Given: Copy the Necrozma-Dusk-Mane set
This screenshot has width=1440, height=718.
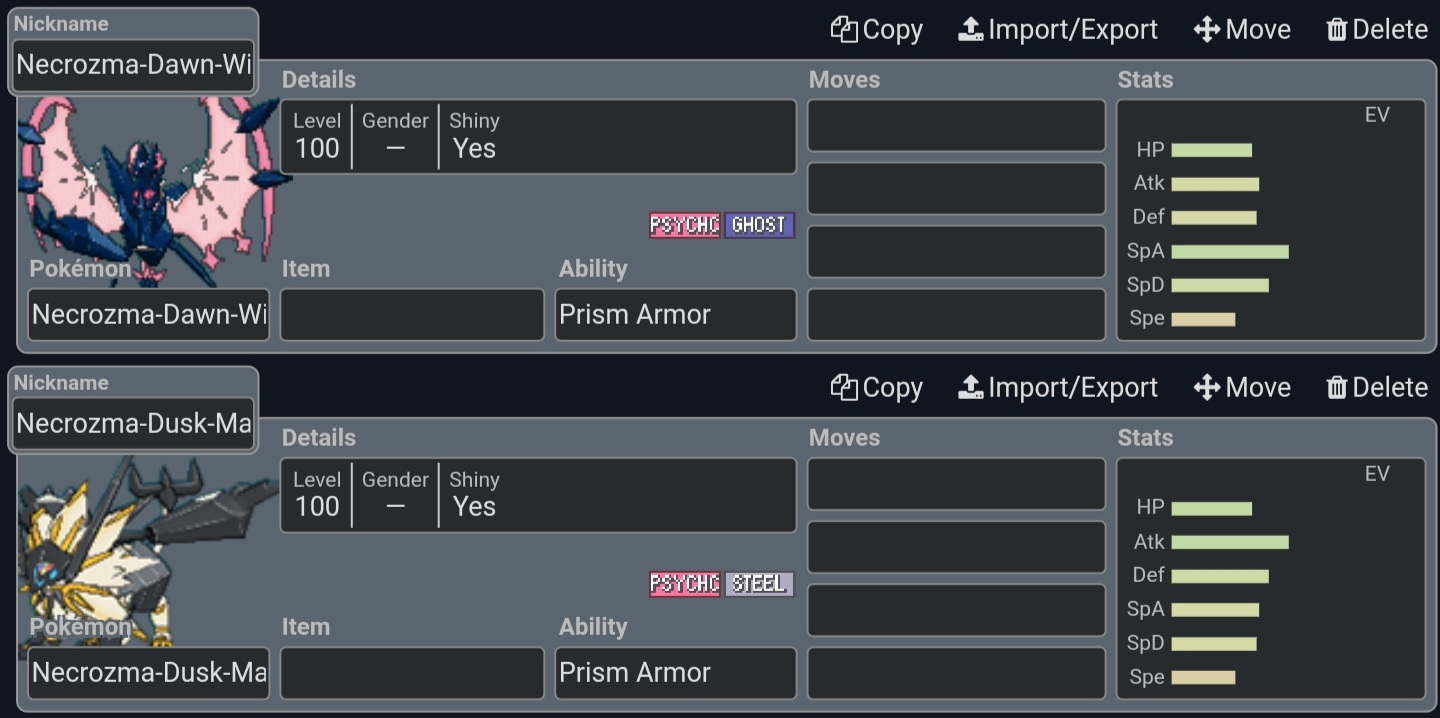Looking at the screenshot, I should (876, 388).
